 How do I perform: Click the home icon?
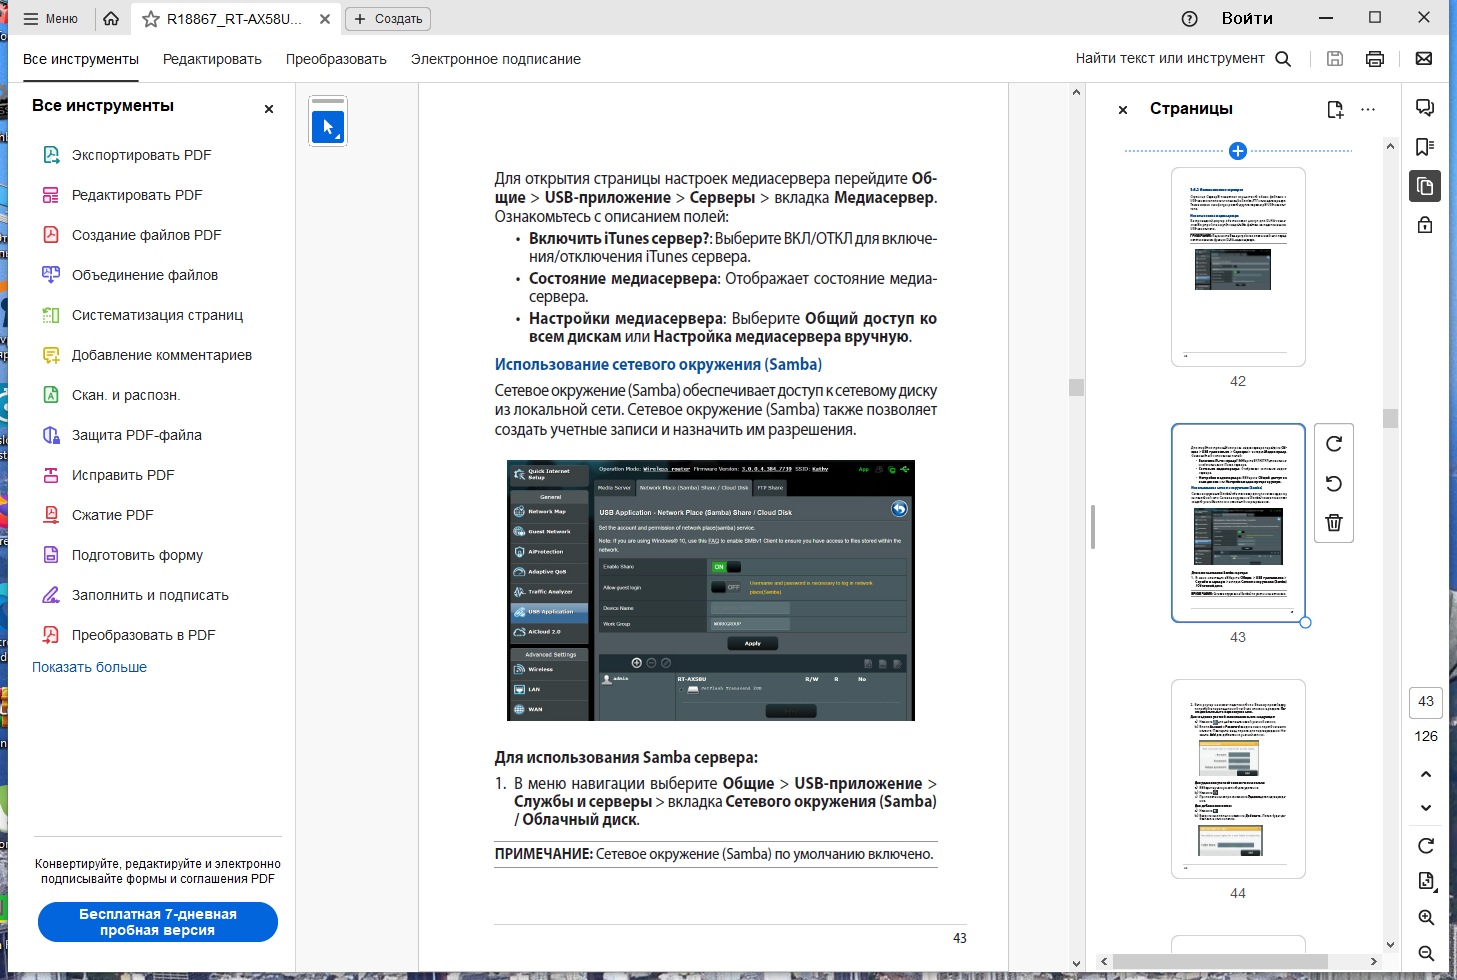click(111, 19)
